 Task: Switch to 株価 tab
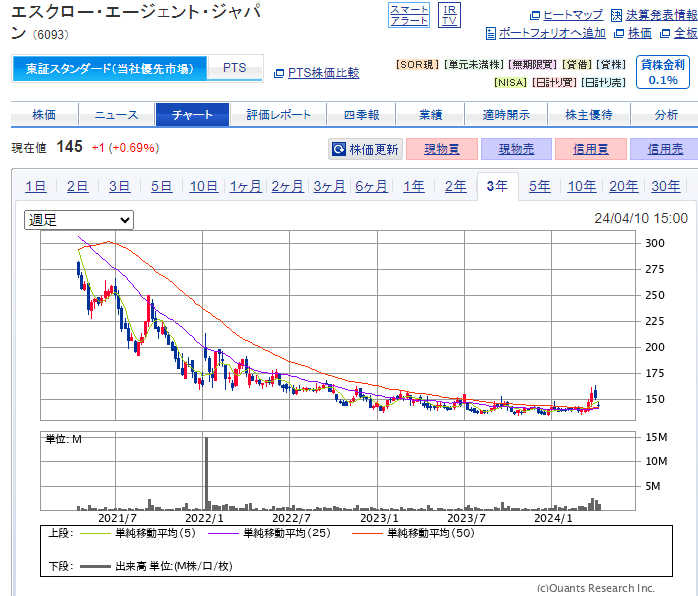pyautogui.click(x=44, y=115)
